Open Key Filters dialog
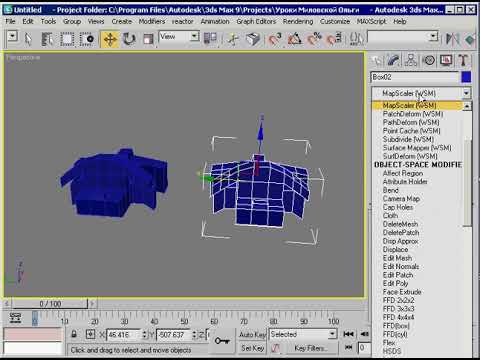 310,348
